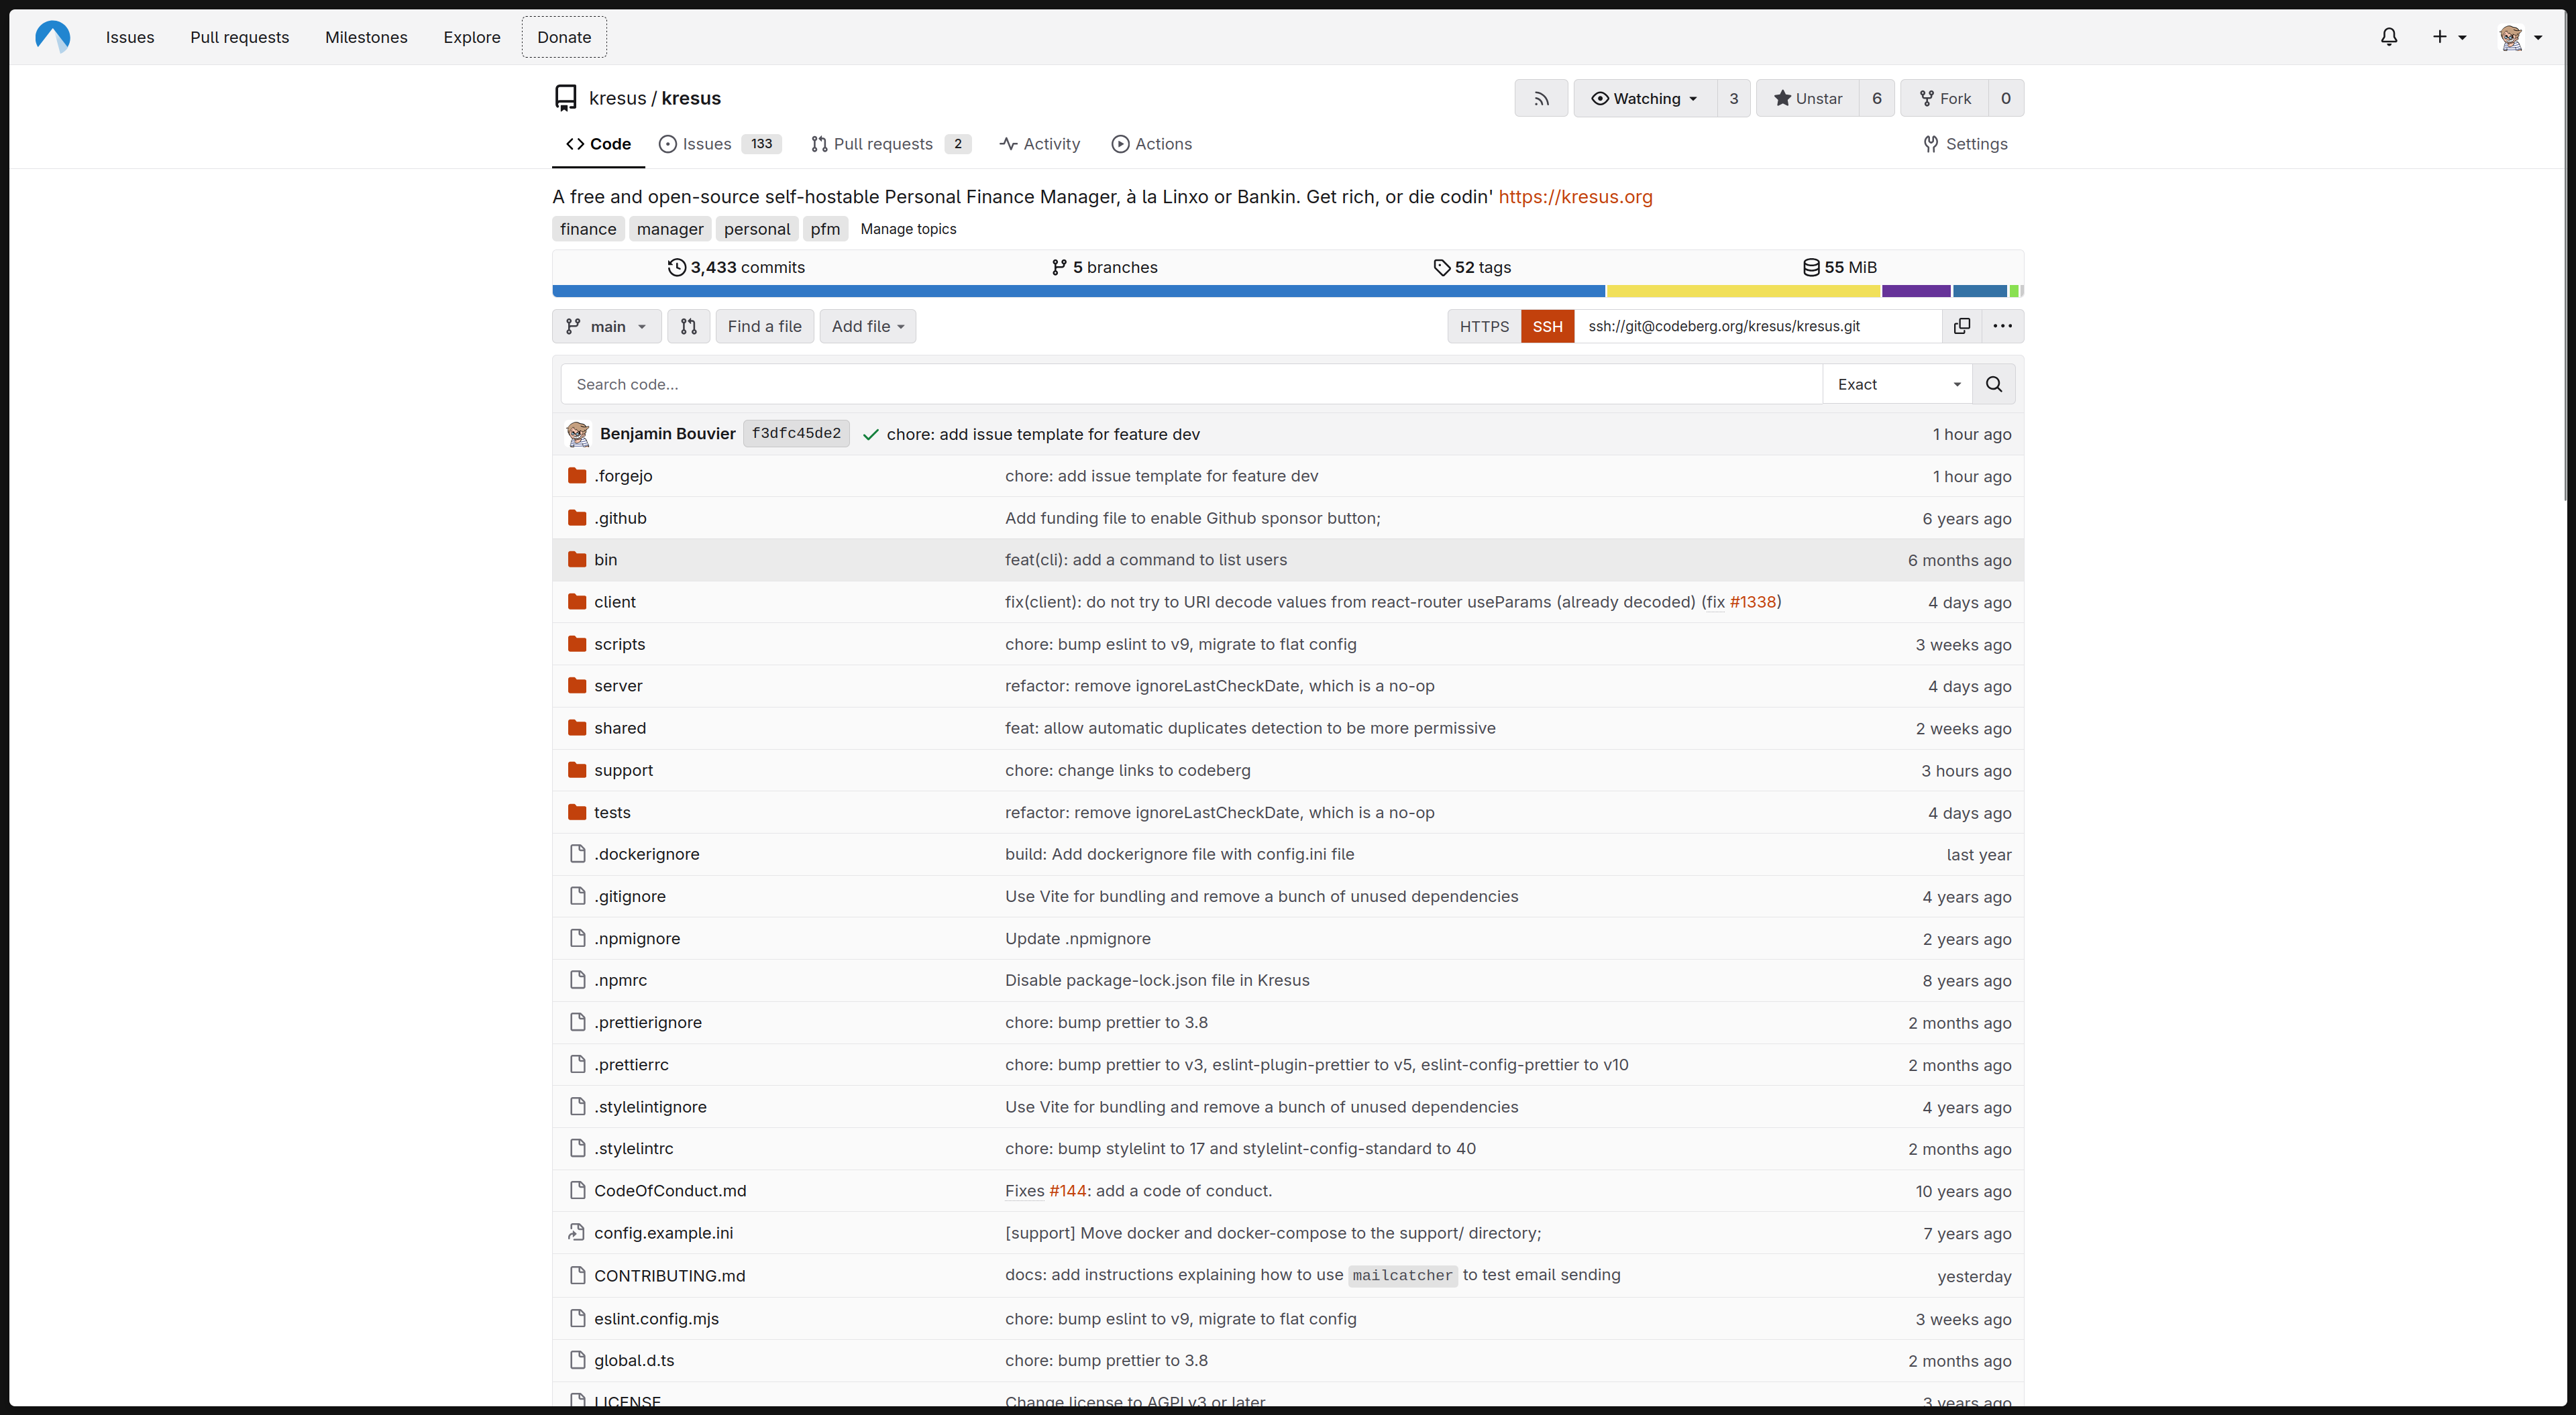2576x1415 pixels.
Task: Open the stargazers count 6
Action: [x=1877, y=98]
